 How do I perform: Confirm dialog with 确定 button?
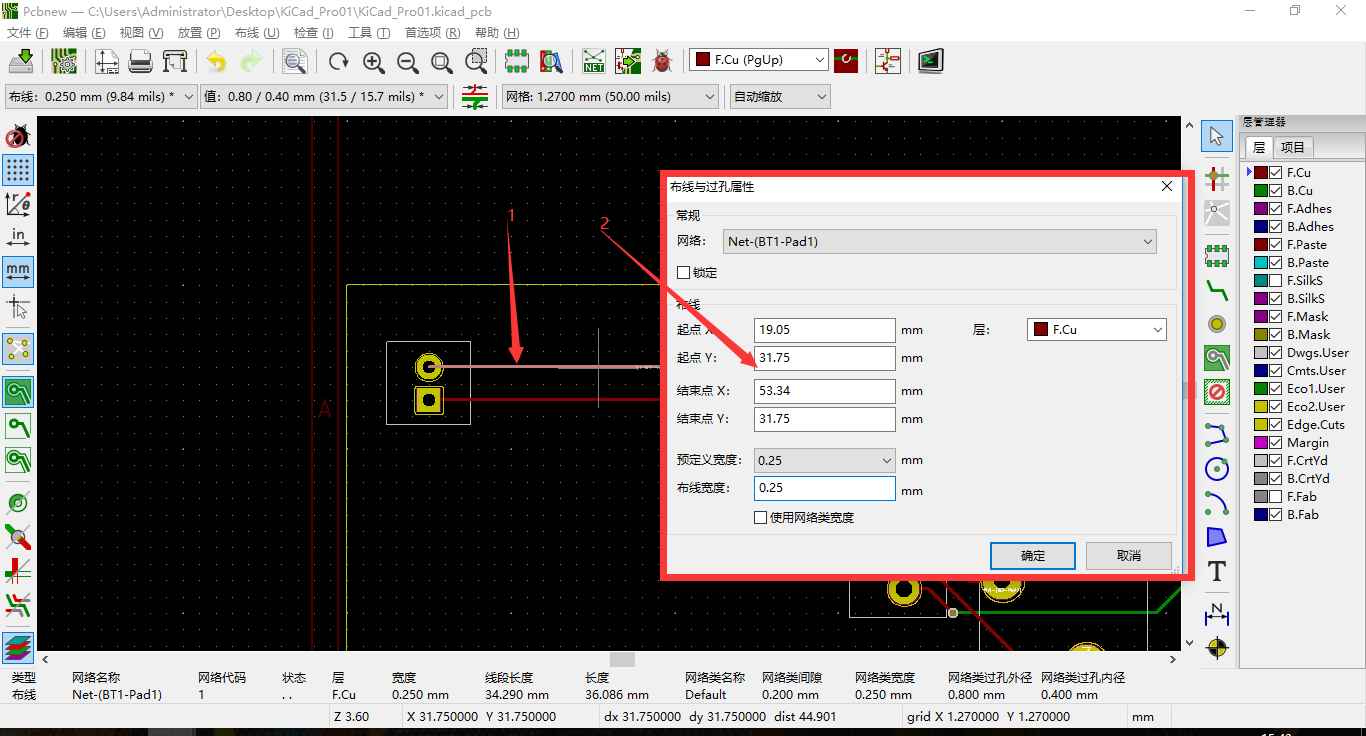(1033, 556)
